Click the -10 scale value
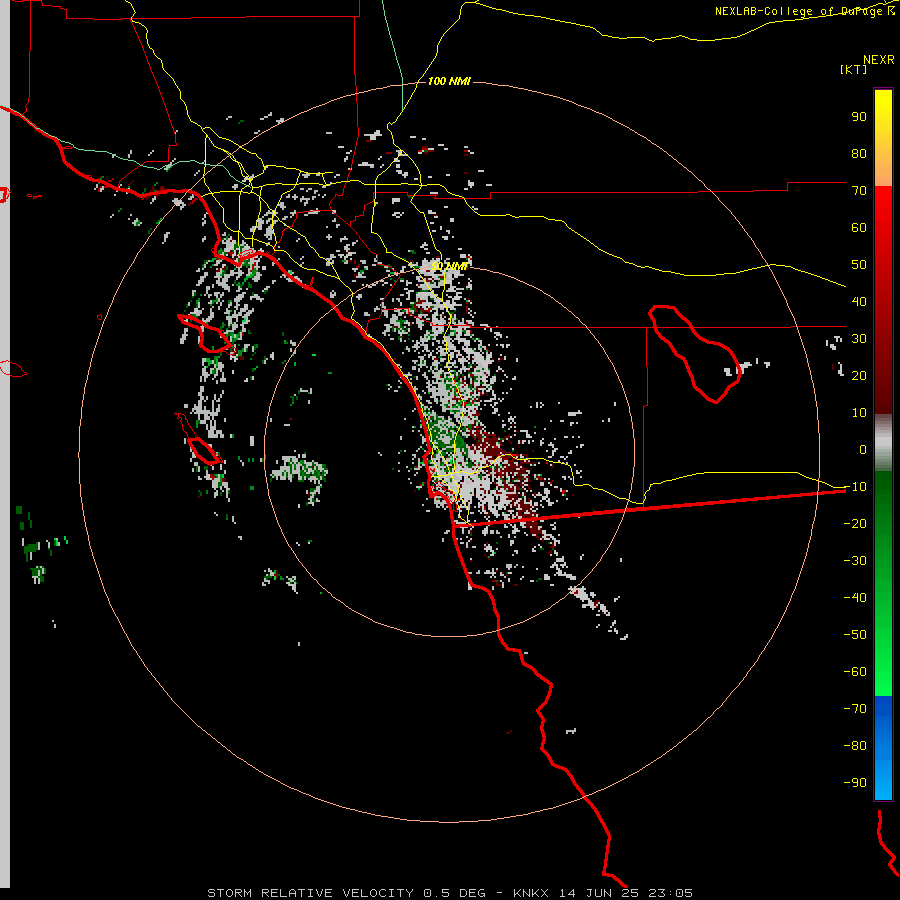The height and width of the screenshot is (900, 900). (x=855, y=487)
